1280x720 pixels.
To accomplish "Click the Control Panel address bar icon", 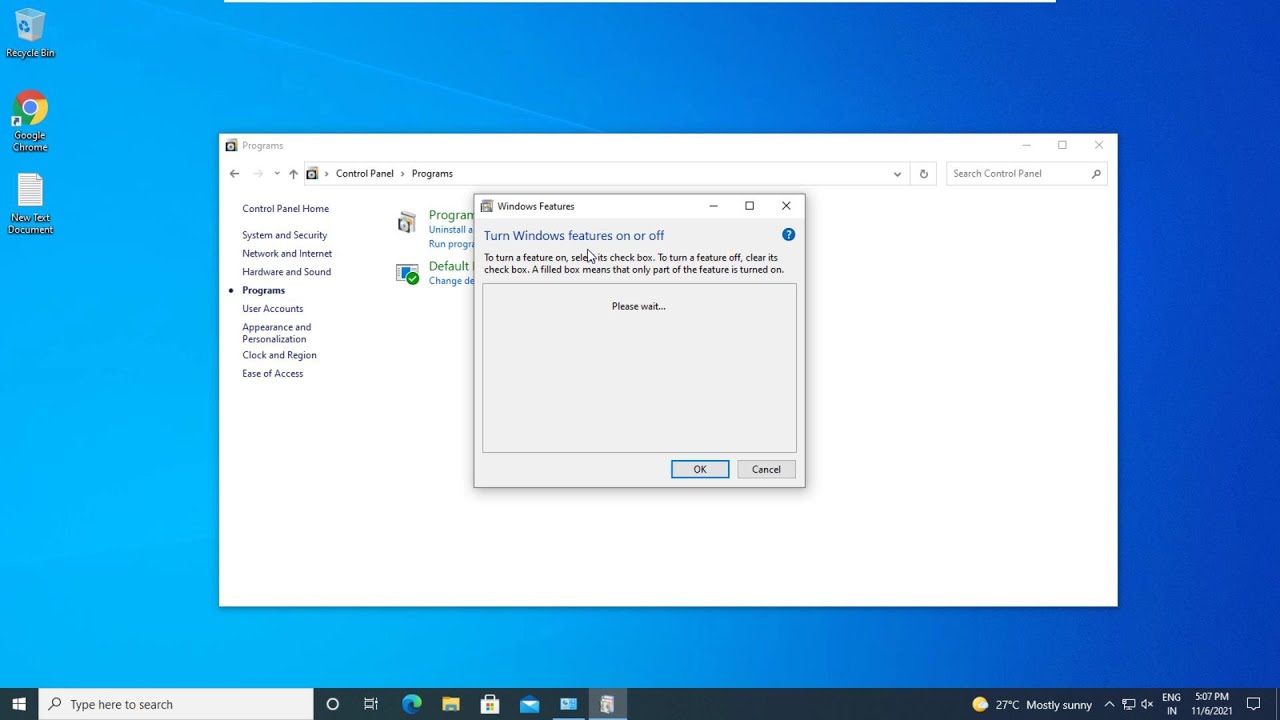I will coord(312,173).
